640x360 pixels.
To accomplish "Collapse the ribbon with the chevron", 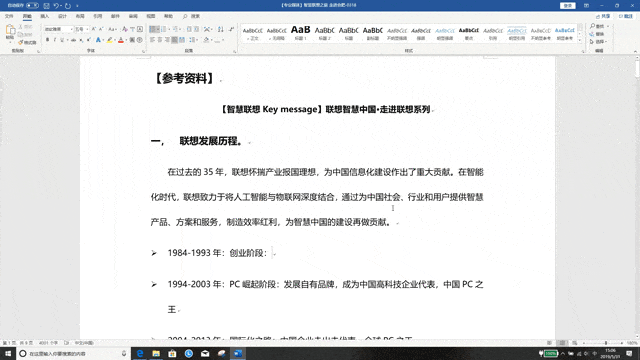I will (635, 51).
